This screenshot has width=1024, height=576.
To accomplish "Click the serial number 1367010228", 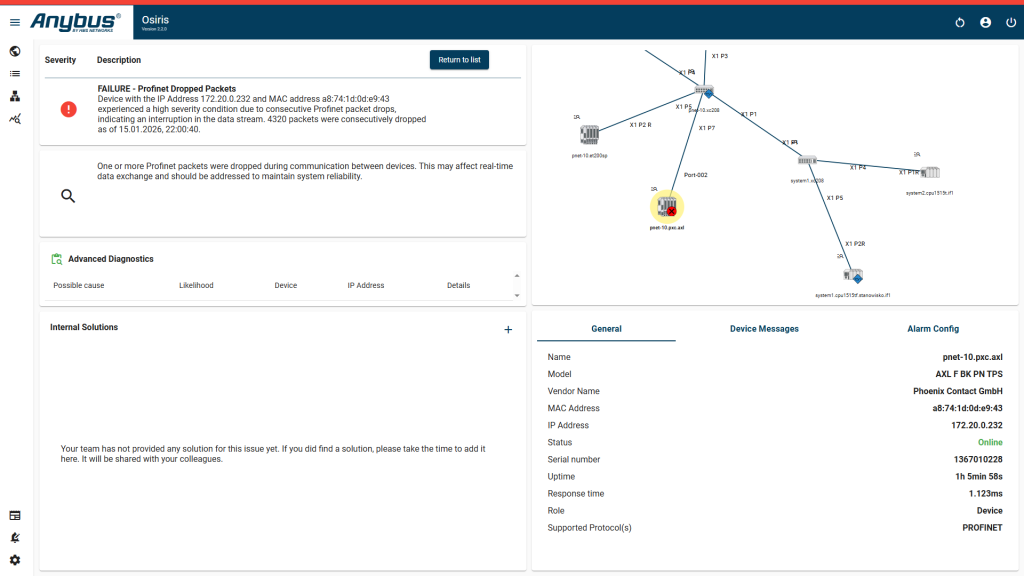I will pyautogui.click(x=978, y=460).
